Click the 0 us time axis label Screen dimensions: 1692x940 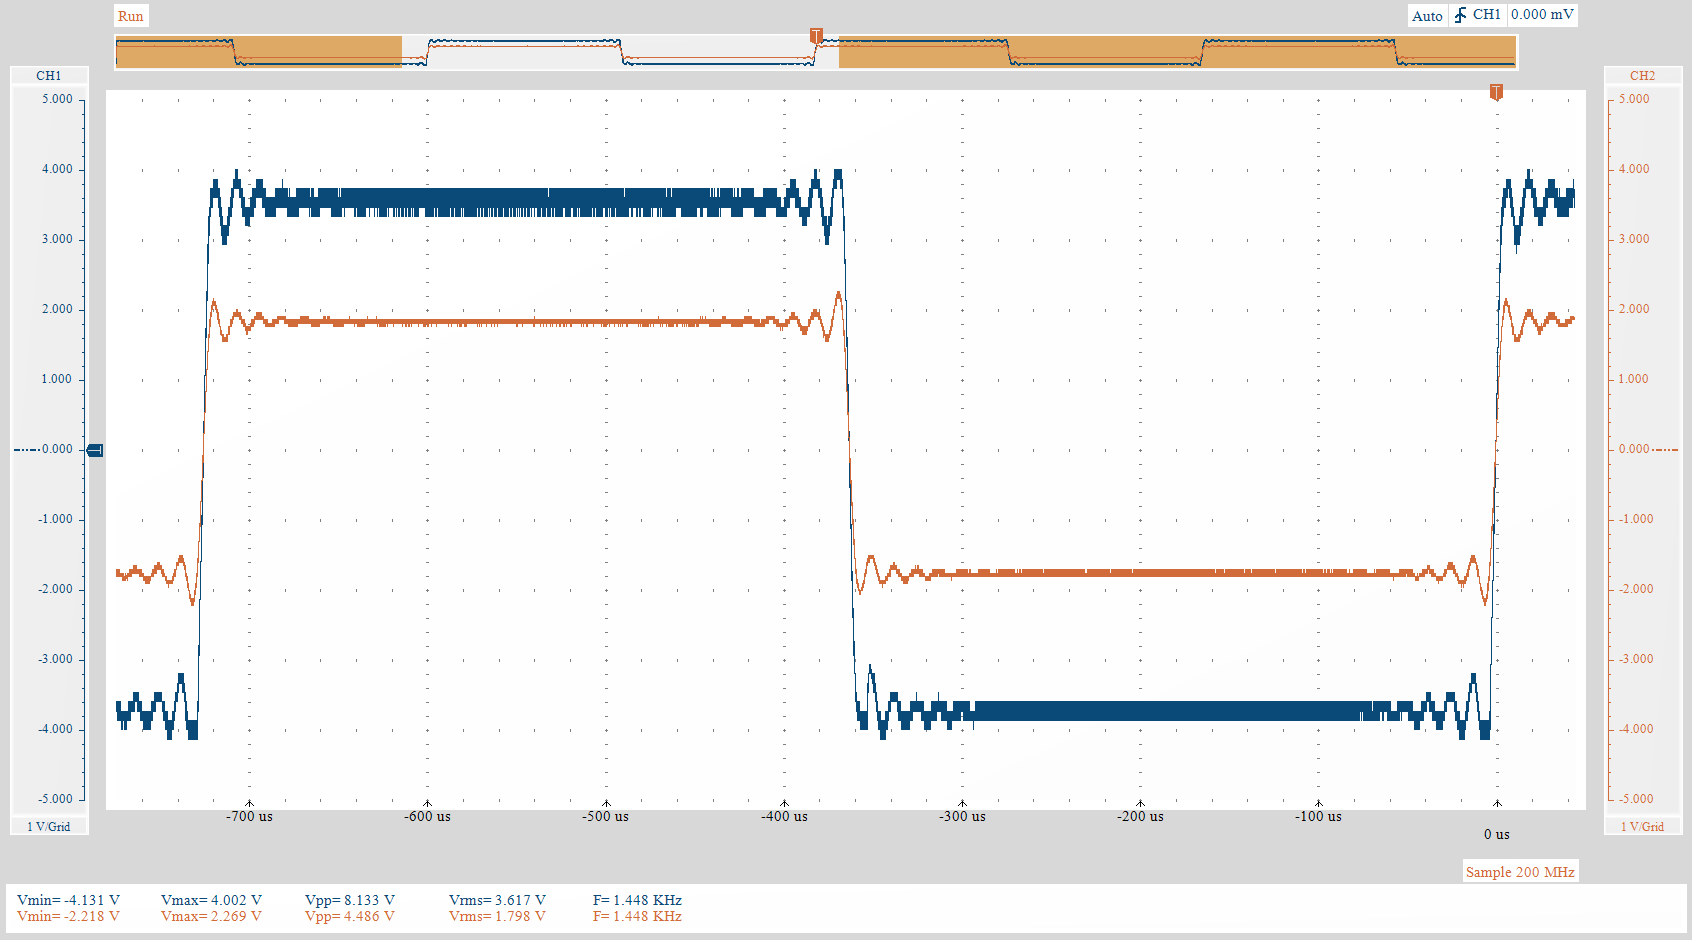point(1497,834)
